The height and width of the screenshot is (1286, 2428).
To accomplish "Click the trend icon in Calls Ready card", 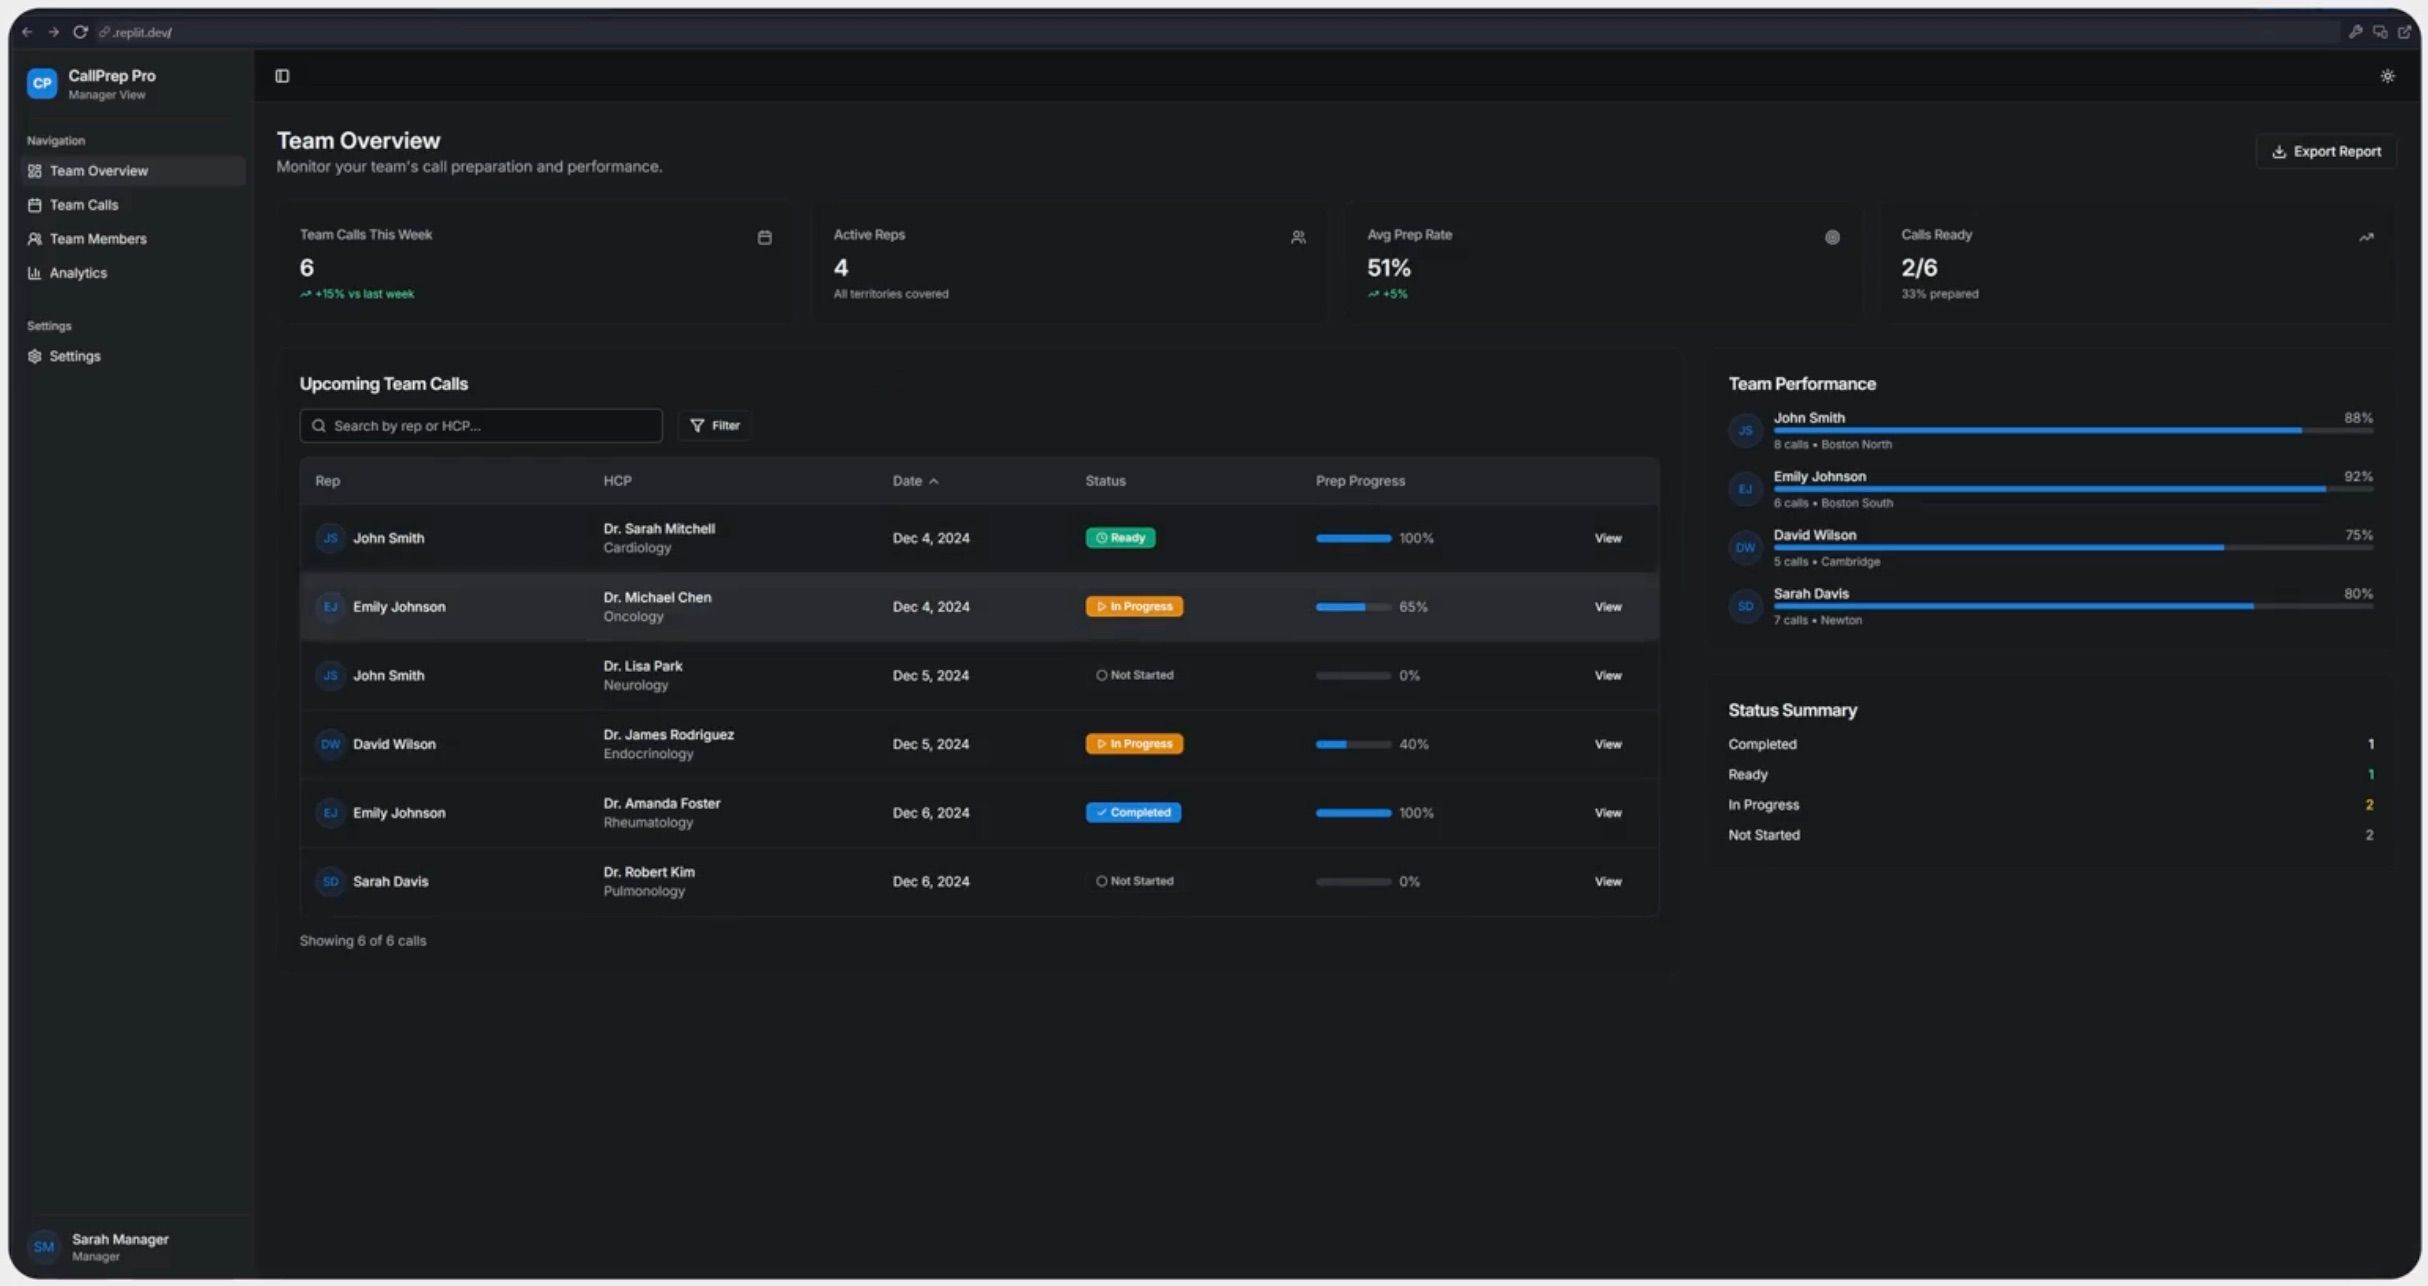I will [x=2366, y=237].
